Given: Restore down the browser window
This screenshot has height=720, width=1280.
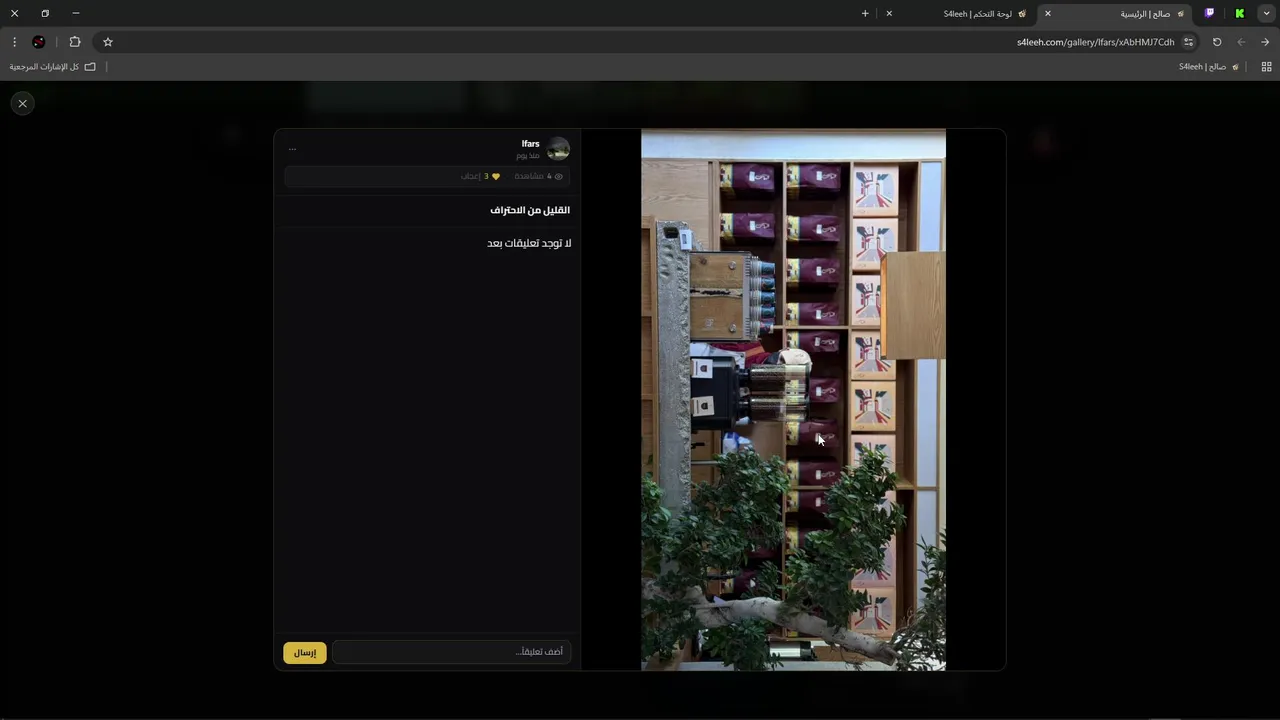Looking at the screenshot, I should point(45,13).
